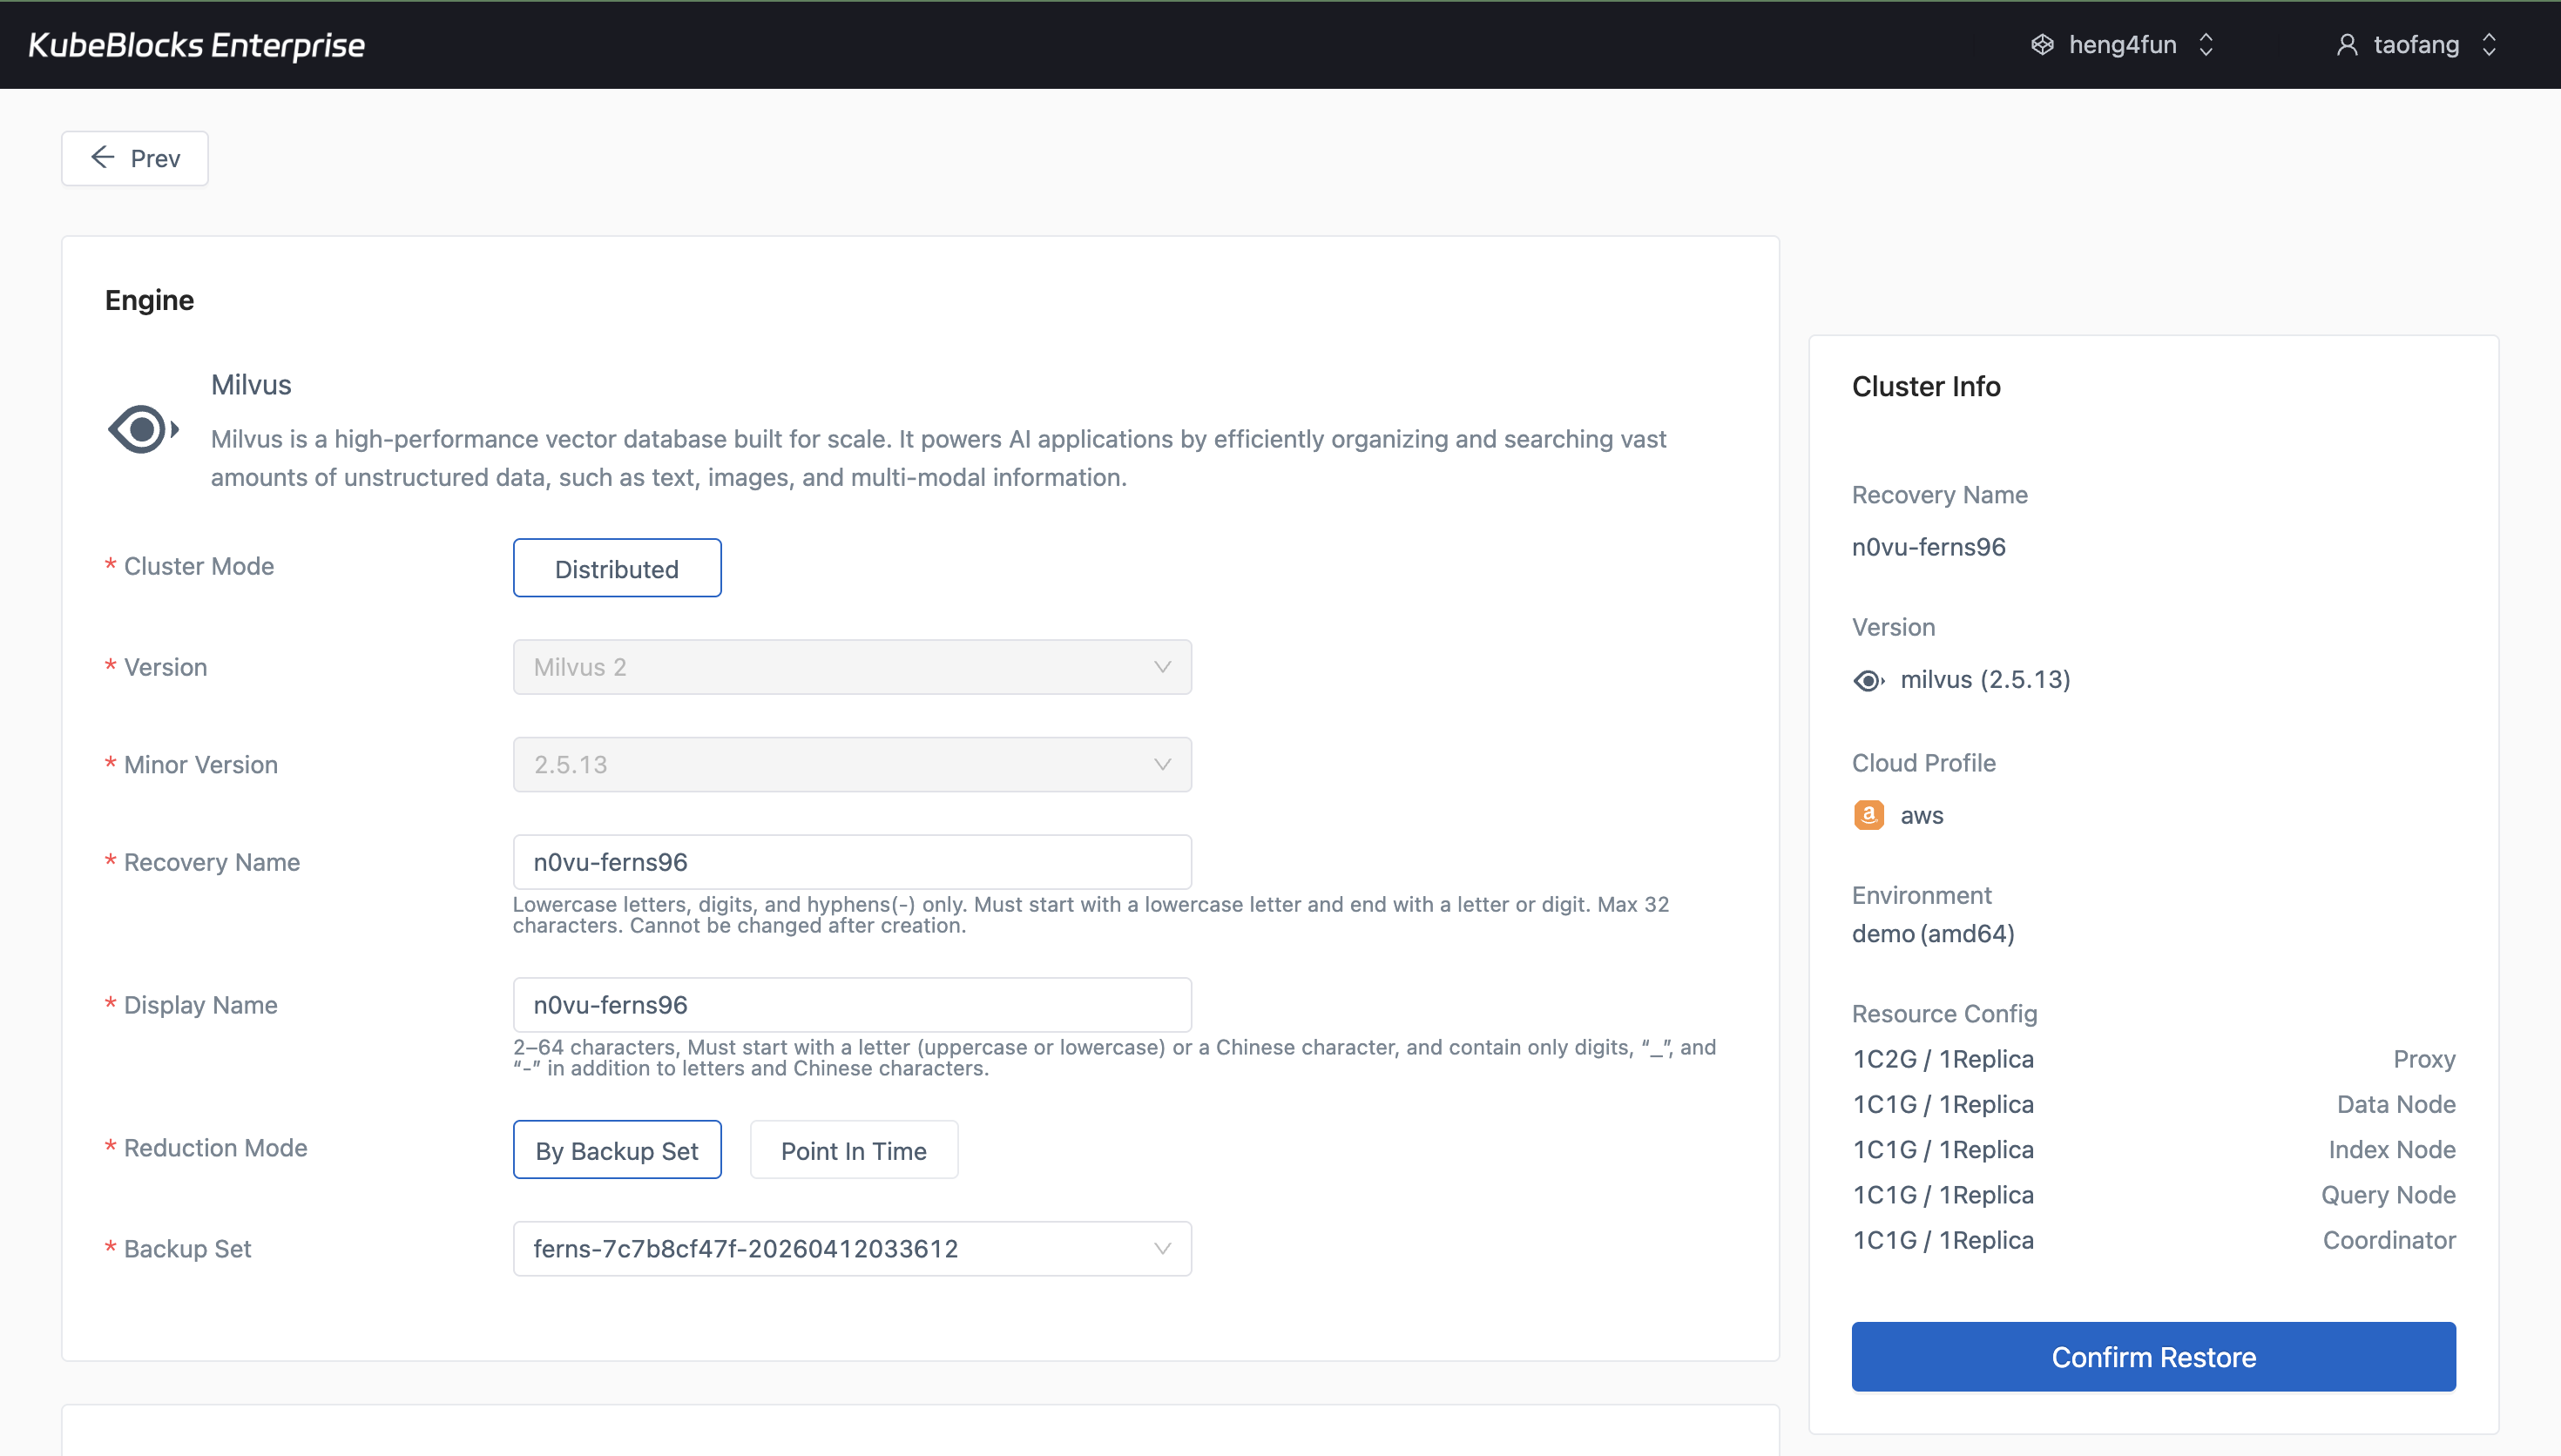The height and width of the screenshot is (1456, 2561).
Task: Select the Distributed cluster mode
Action: 616,568
